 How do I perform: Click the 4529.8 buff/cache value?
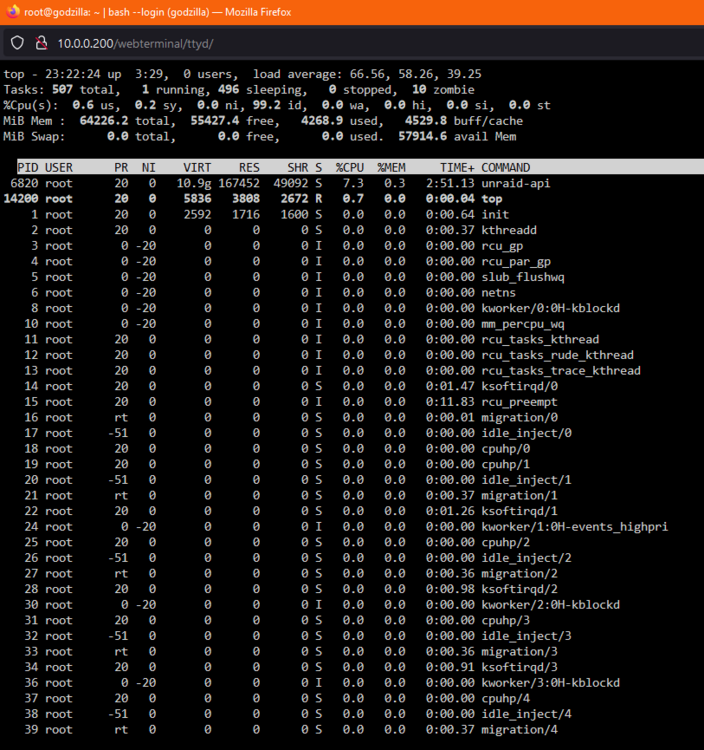point(463,121)
